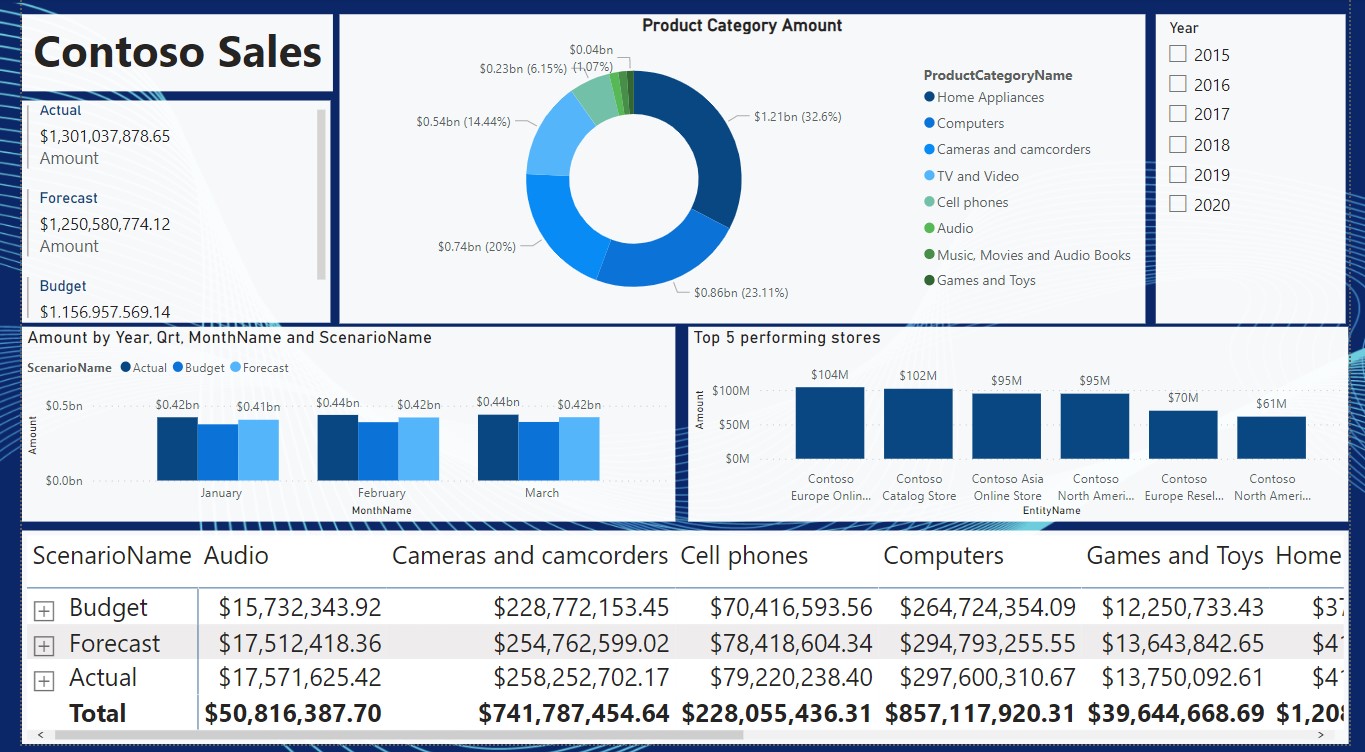Check the 2015 year checkbox
Screen dimensions: 1365x752
pyautogui.click(x=1177, y=54)
